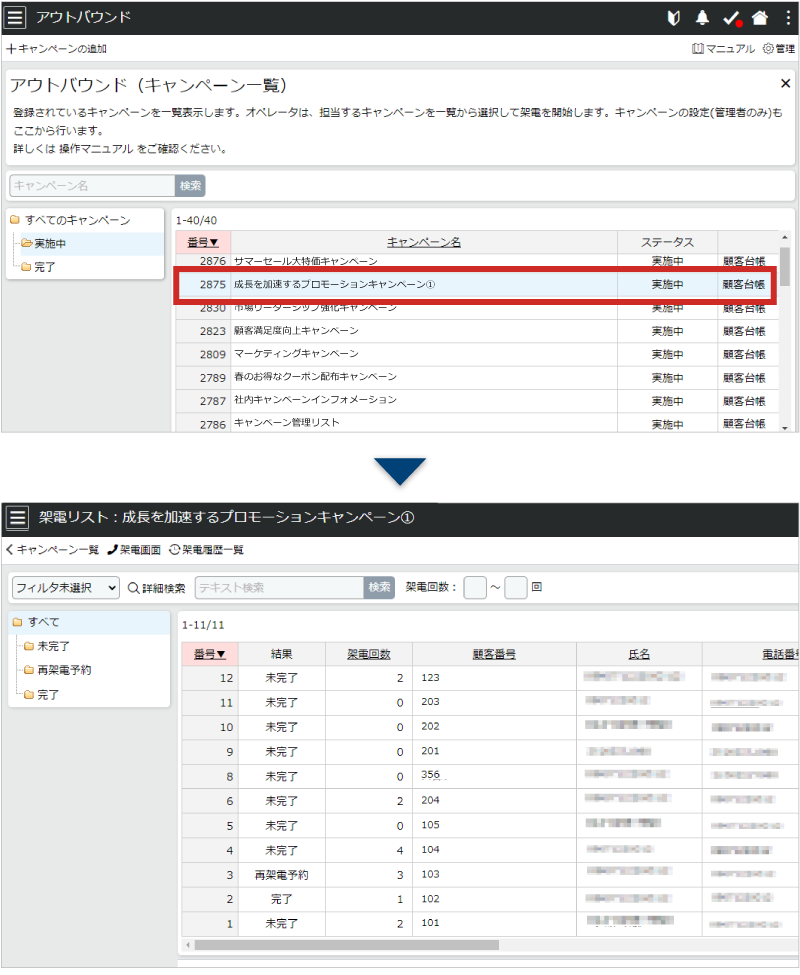Click 顧客台帳 for campaign 2875
This screenshot has width=800, height=975.
(x=744, y=284)
